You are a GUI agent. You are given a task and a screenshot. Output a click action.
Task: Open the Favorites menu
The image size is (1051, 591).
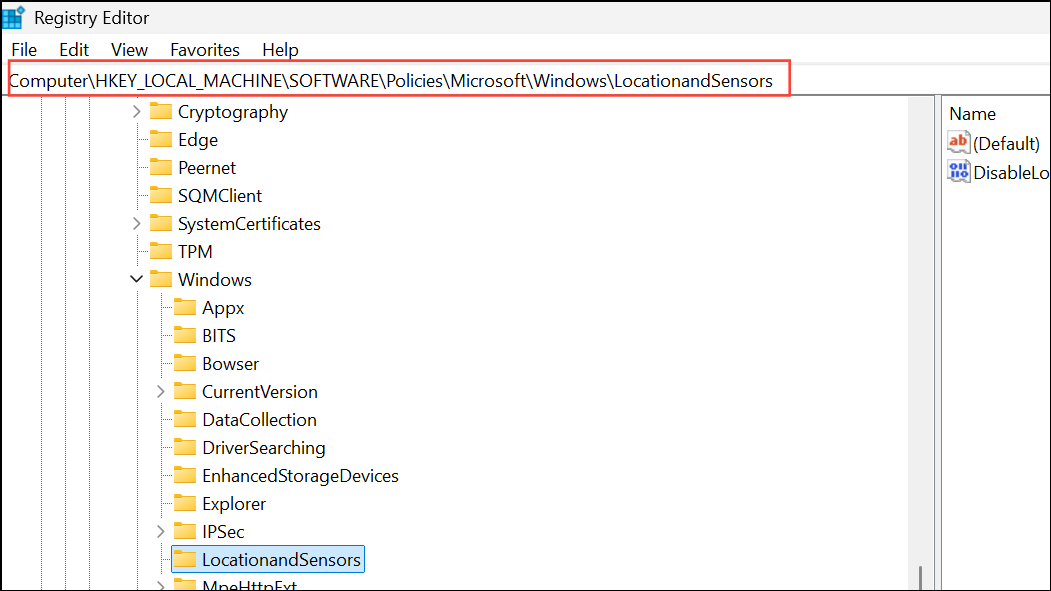click(204, 50)
